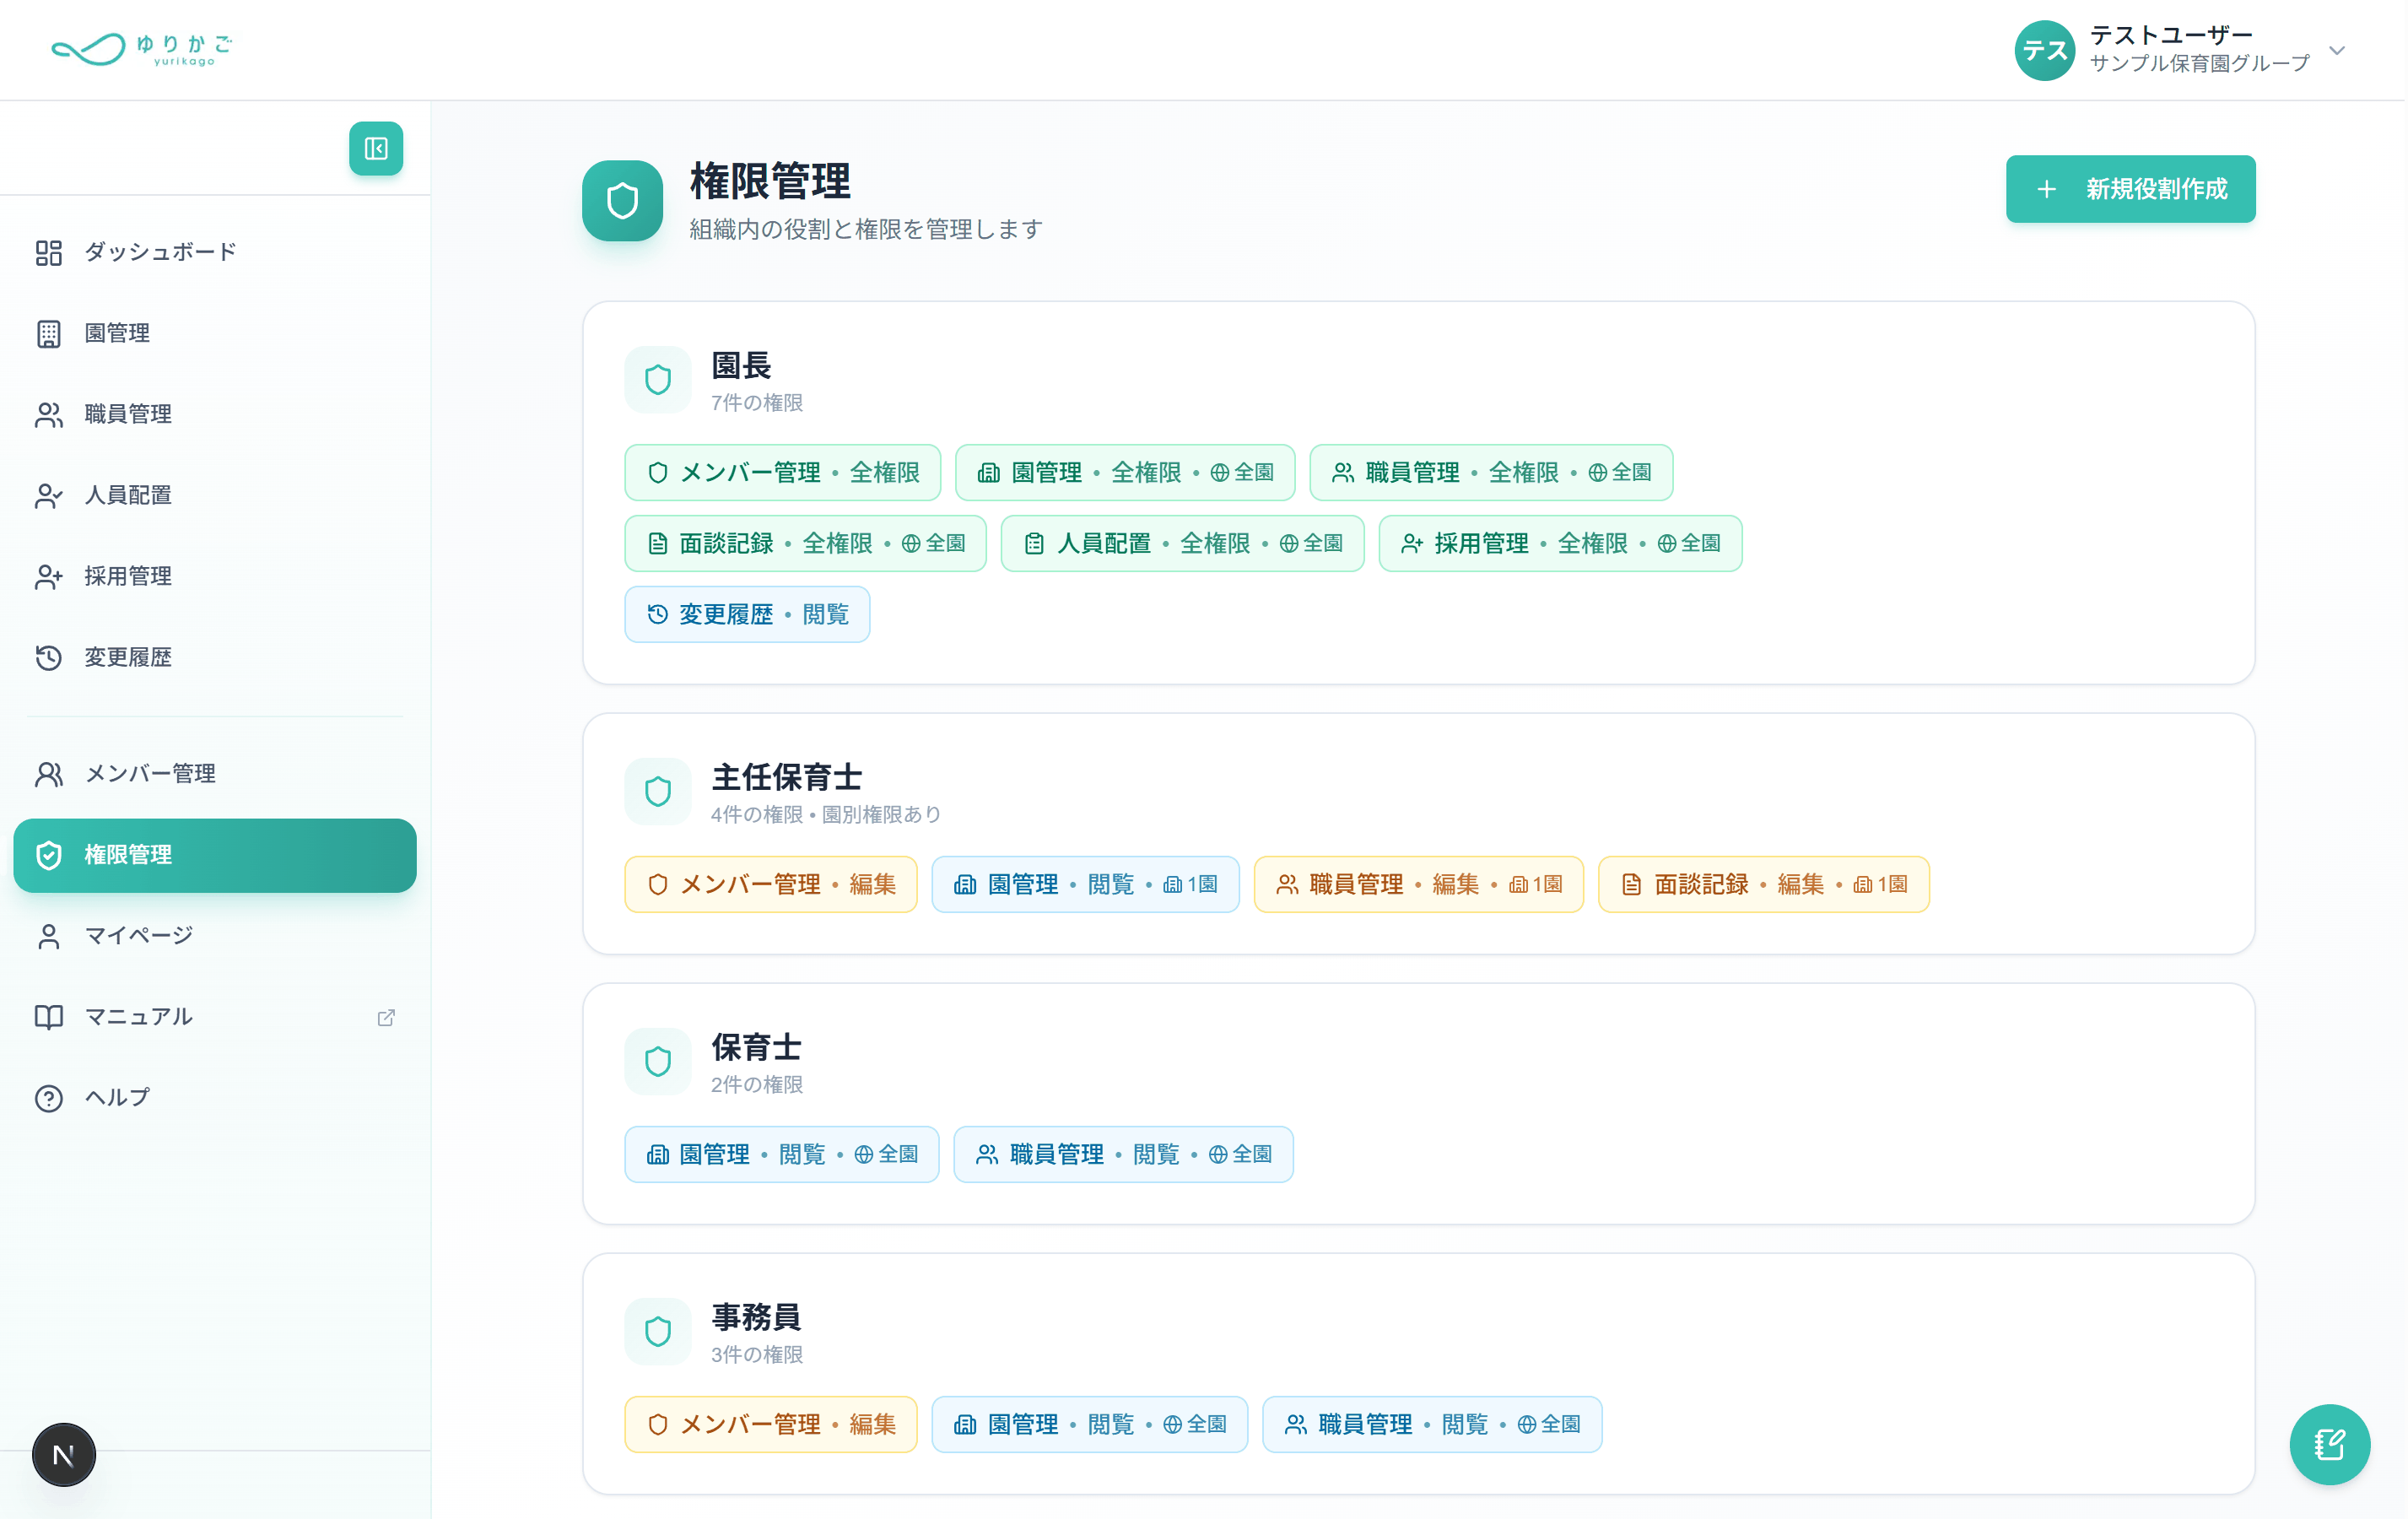Click the 採用管理 person-plus icon in sidebar
The height and width of the screenshot is (1519, 2408).
click(x=49, y=576)
